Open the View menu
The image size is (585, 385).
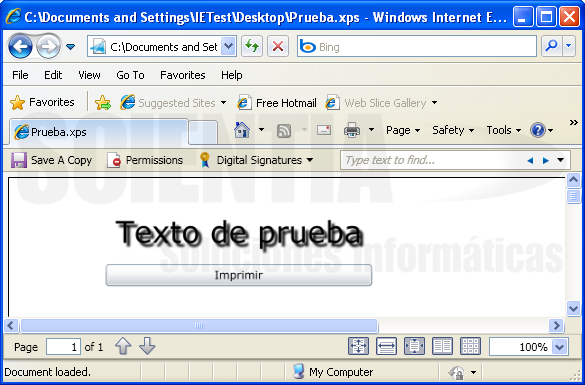point(89,75)
